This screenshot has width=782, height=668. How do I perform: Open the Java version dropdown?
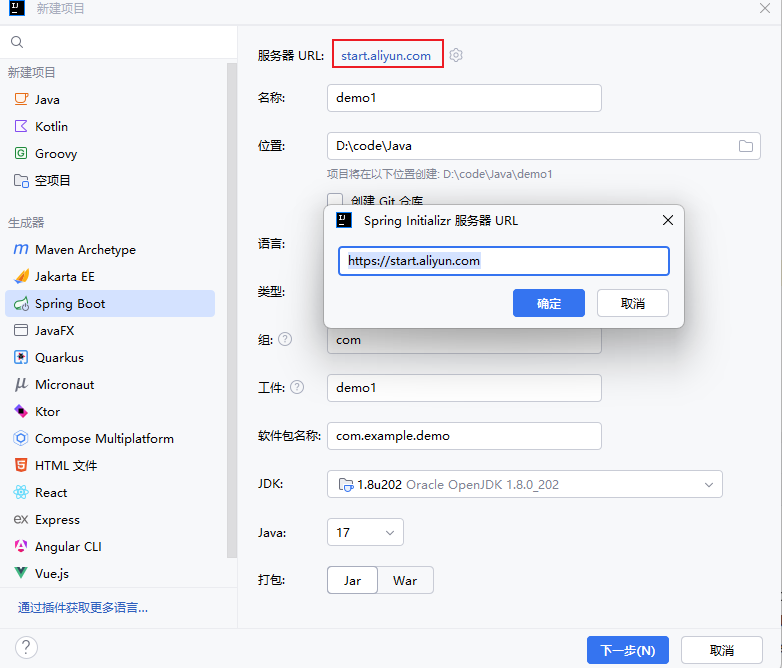tap(365, 532)
